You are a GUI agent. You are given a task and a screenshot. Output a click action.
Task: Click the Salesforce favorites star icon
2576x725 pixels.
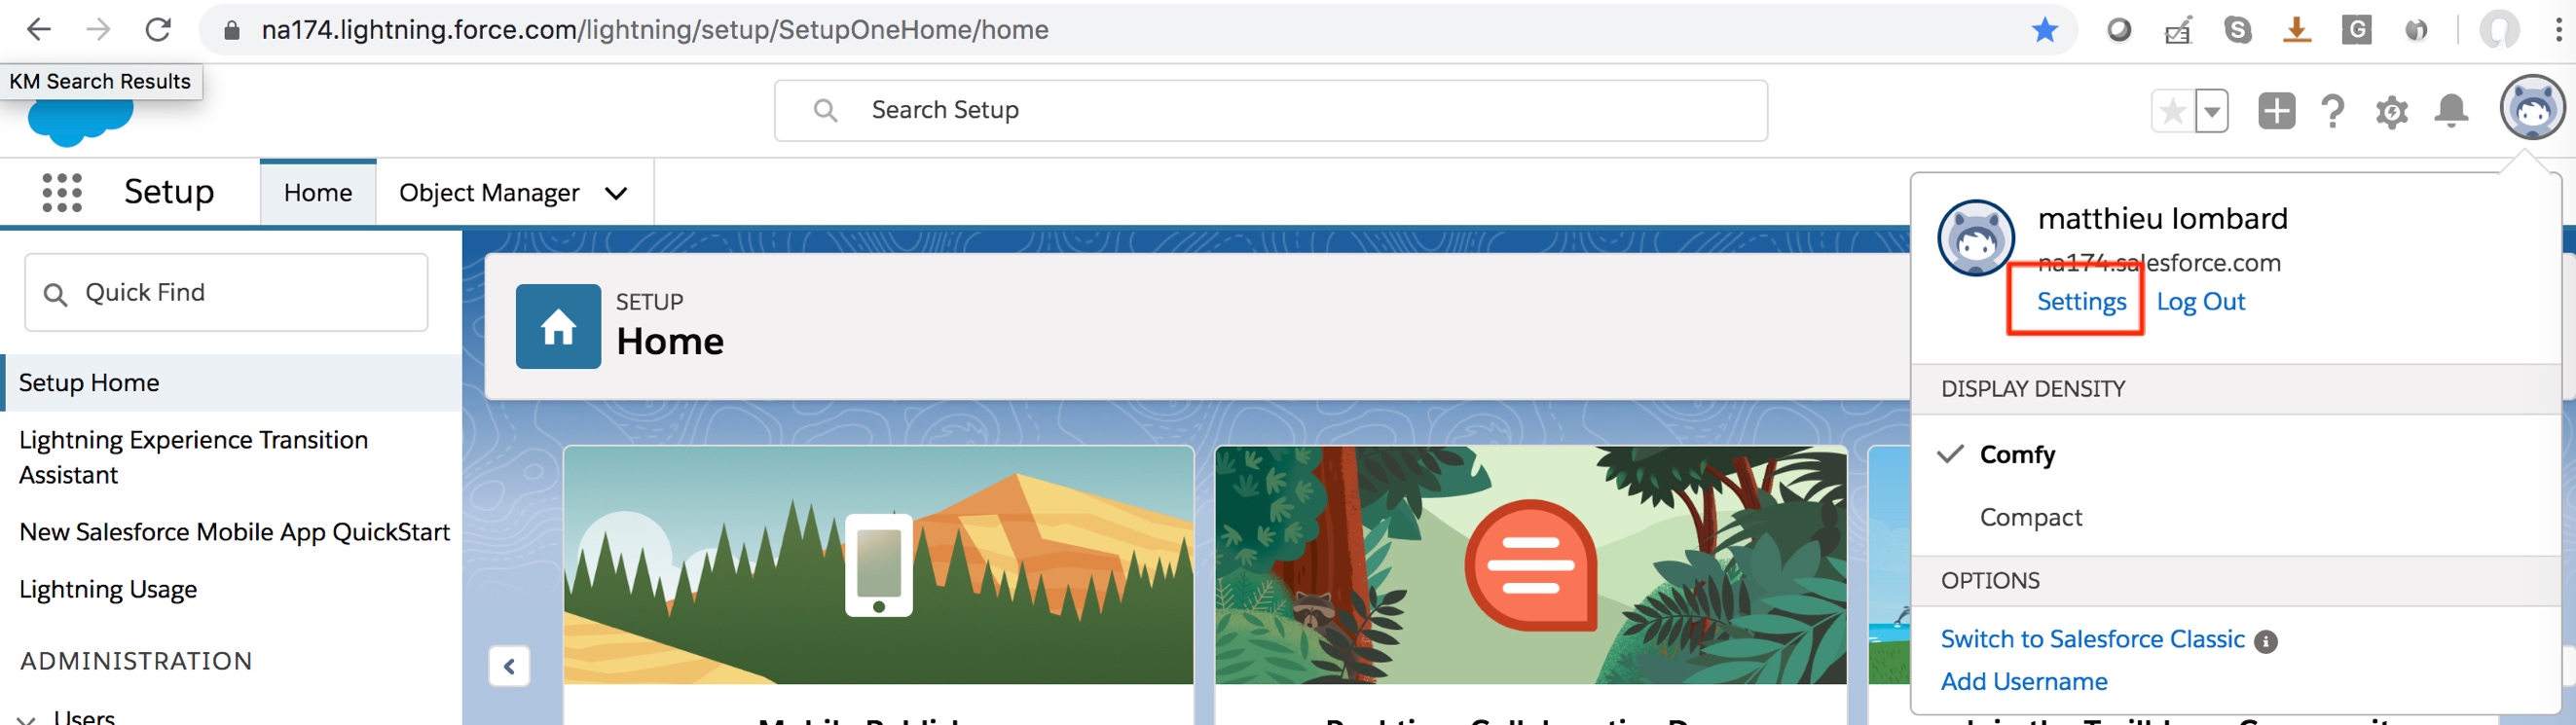click(x=2173, y=111)
